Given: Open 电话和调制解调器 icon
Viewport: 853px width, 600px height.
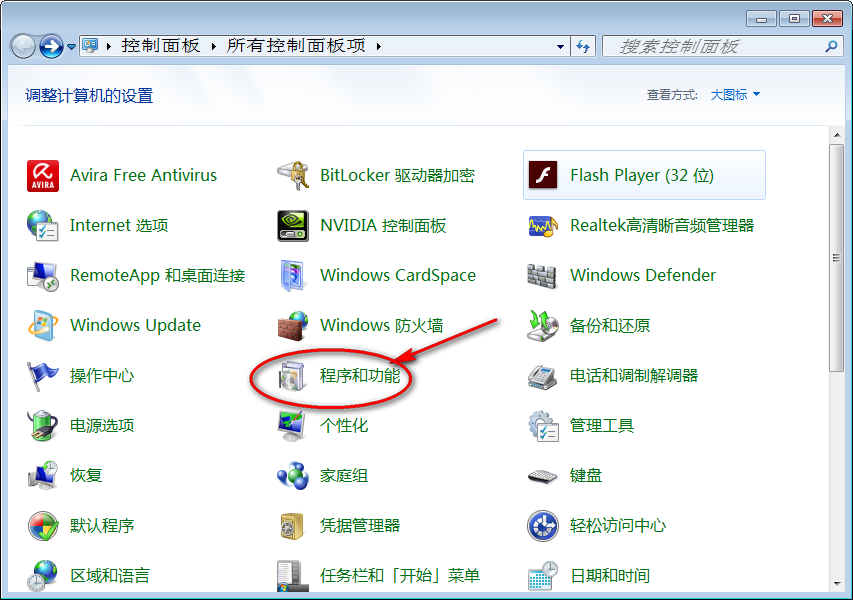Looking at the screenshot, I should pyautogui.click(x=543, y=376).
